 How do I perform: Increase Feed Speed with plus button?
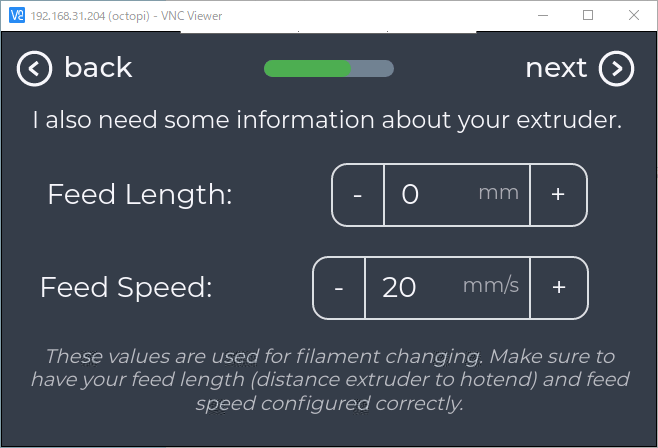coord(559,288)
